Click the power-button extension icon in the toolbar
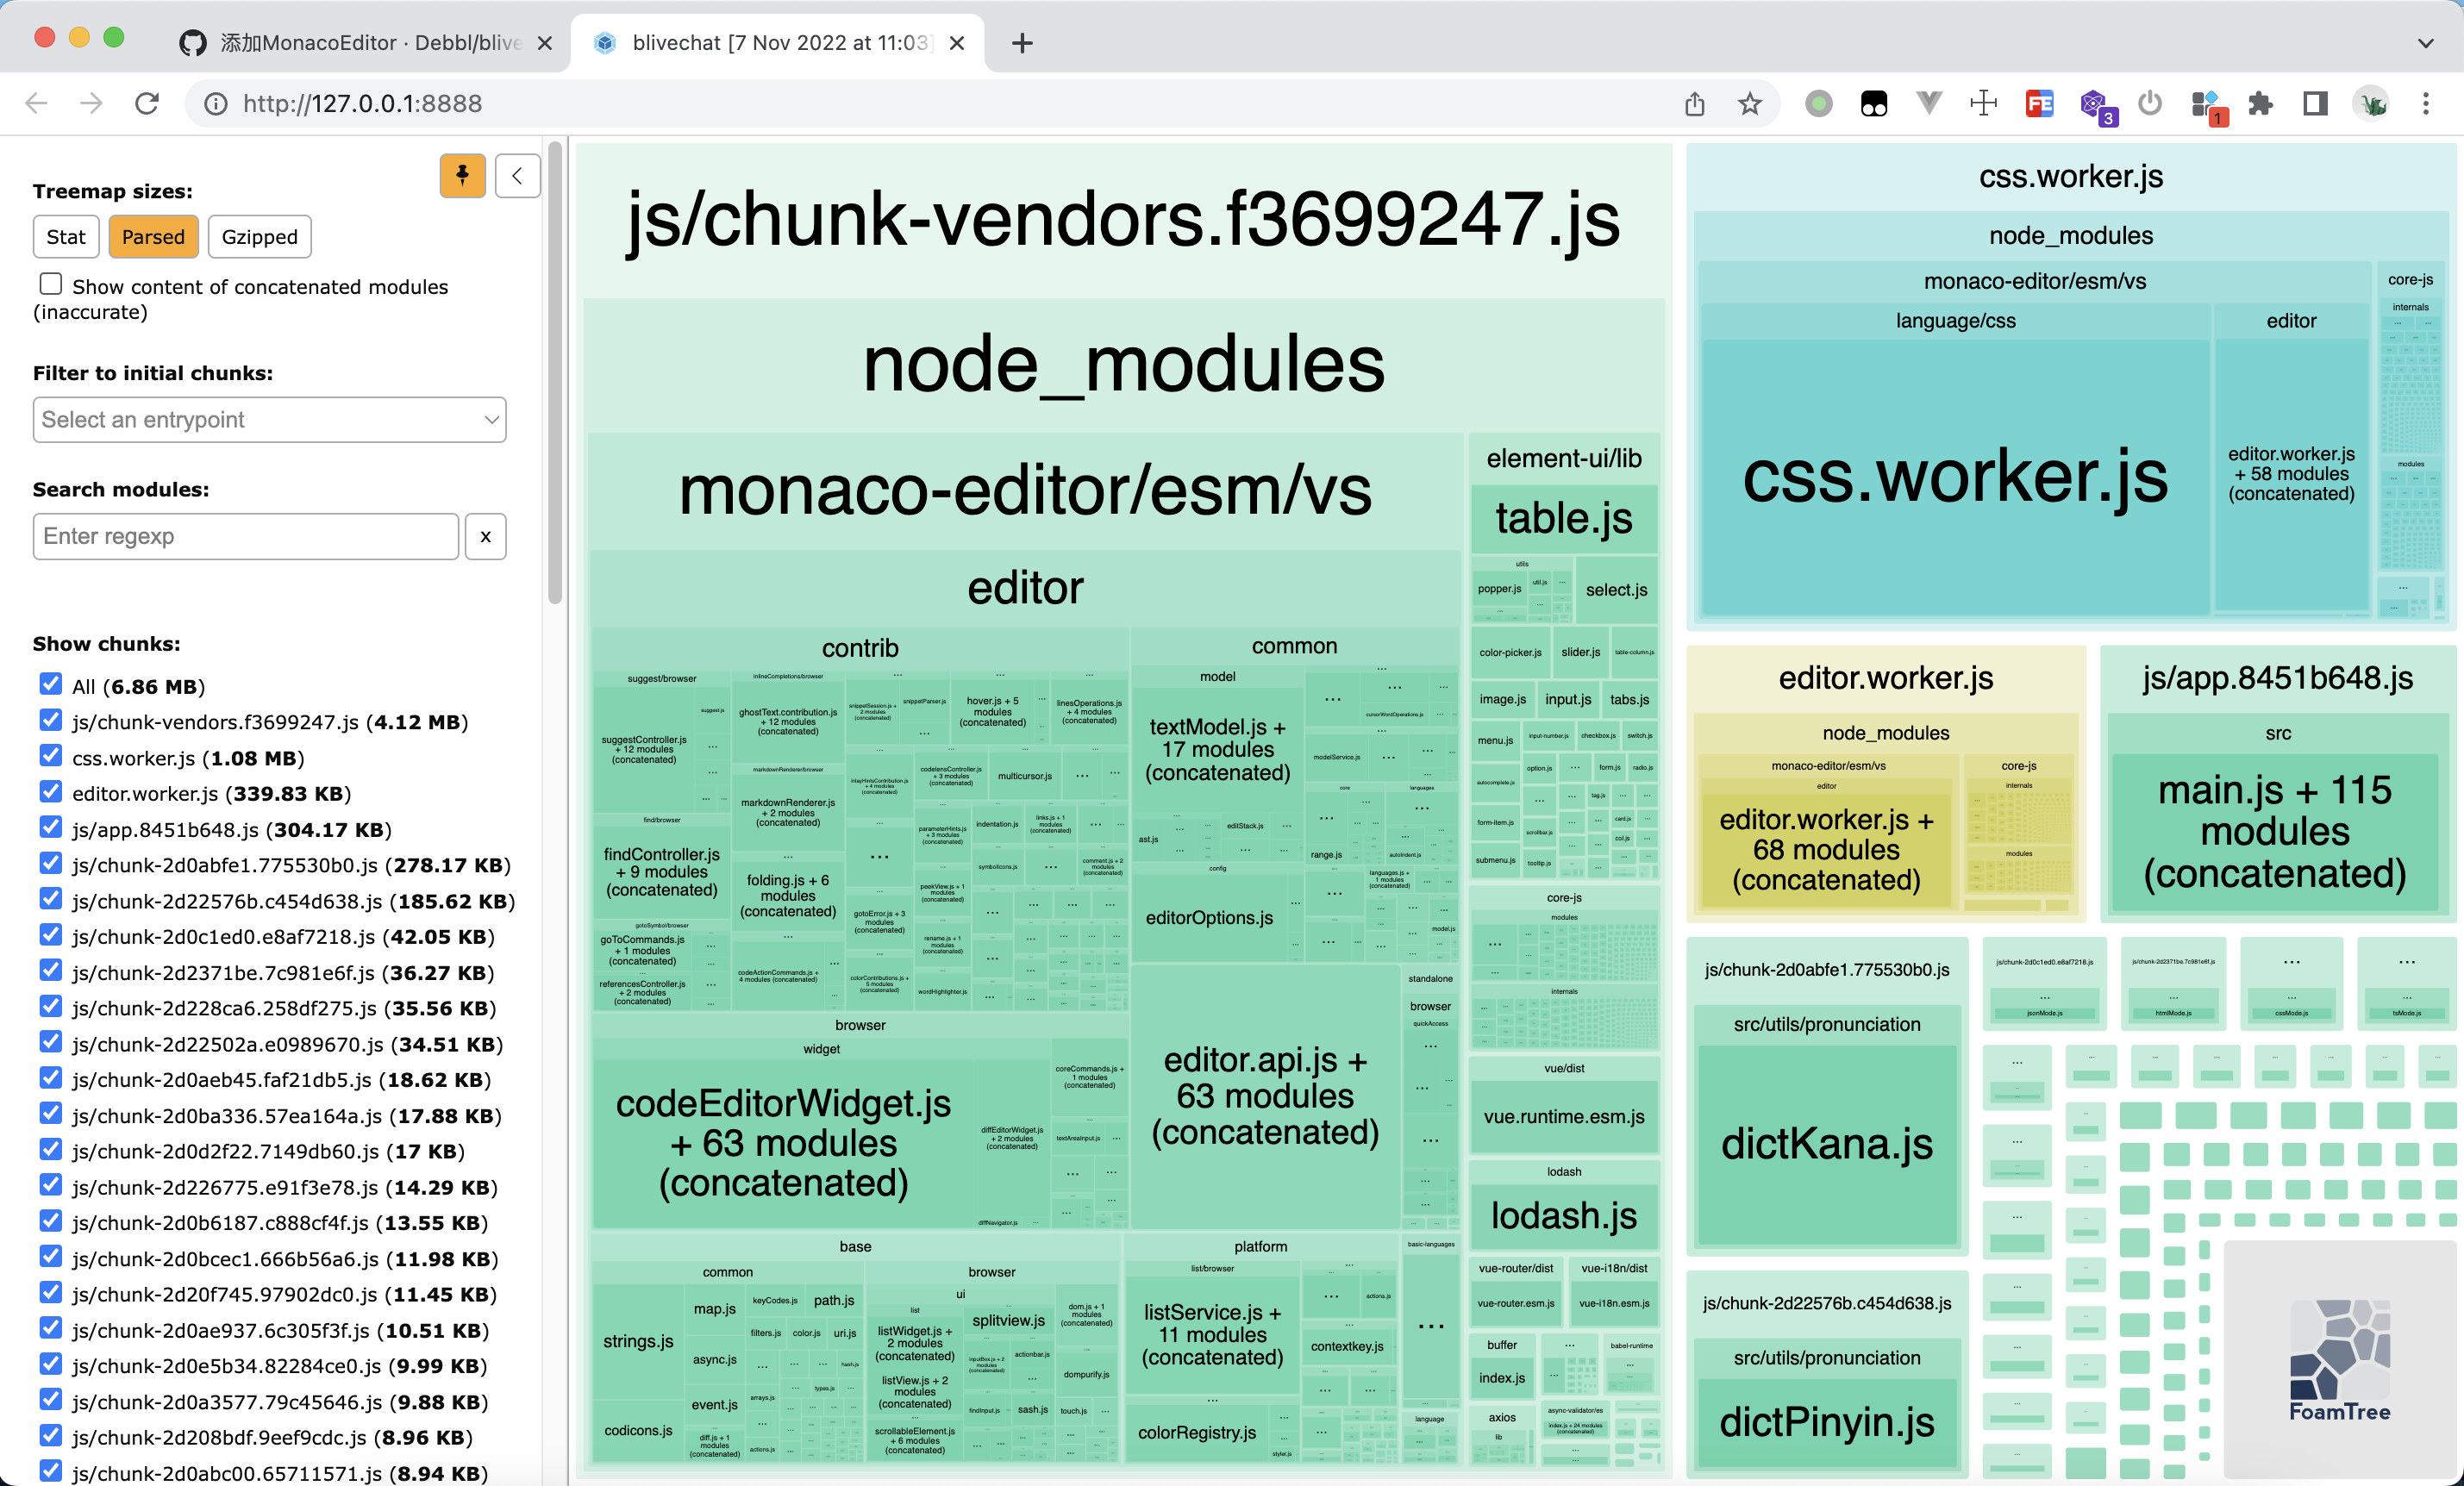The height and width of the screenshot is (1486, 2464). [2150, 103]
